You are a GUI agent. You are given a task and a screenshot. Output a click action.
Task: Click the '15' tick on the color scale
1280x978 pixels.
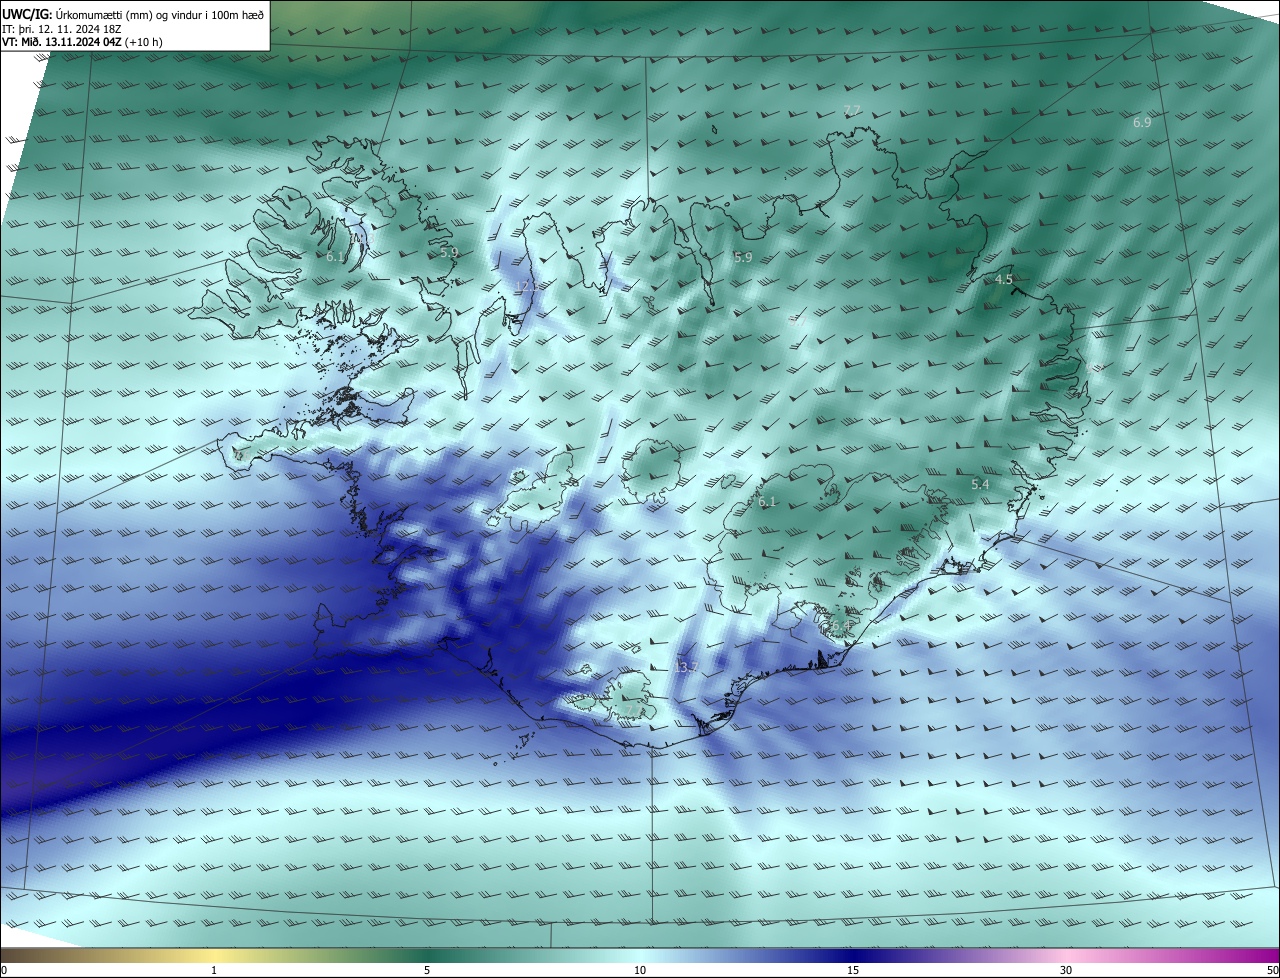[x=853, y=970]
